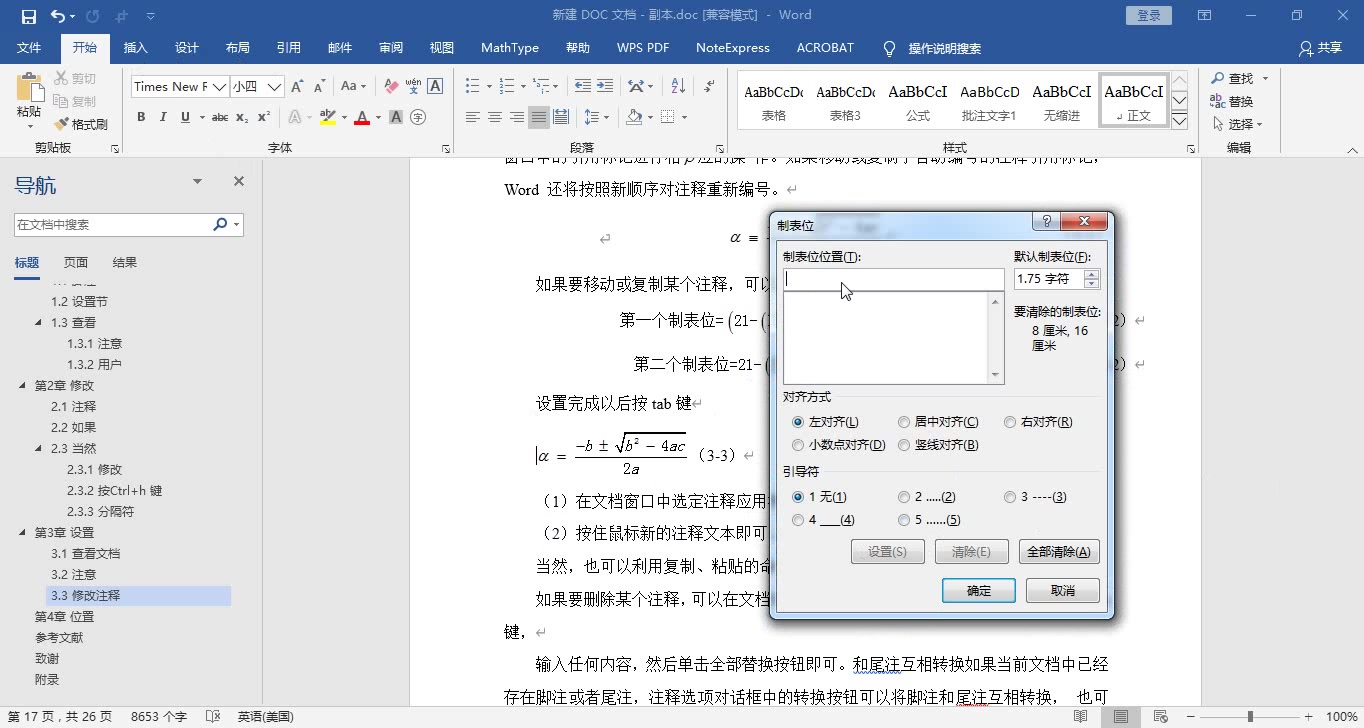The width and height of the screenshot is (1364, 728).
Task: Apply Underline formatting
Action: tap(185, 117)
